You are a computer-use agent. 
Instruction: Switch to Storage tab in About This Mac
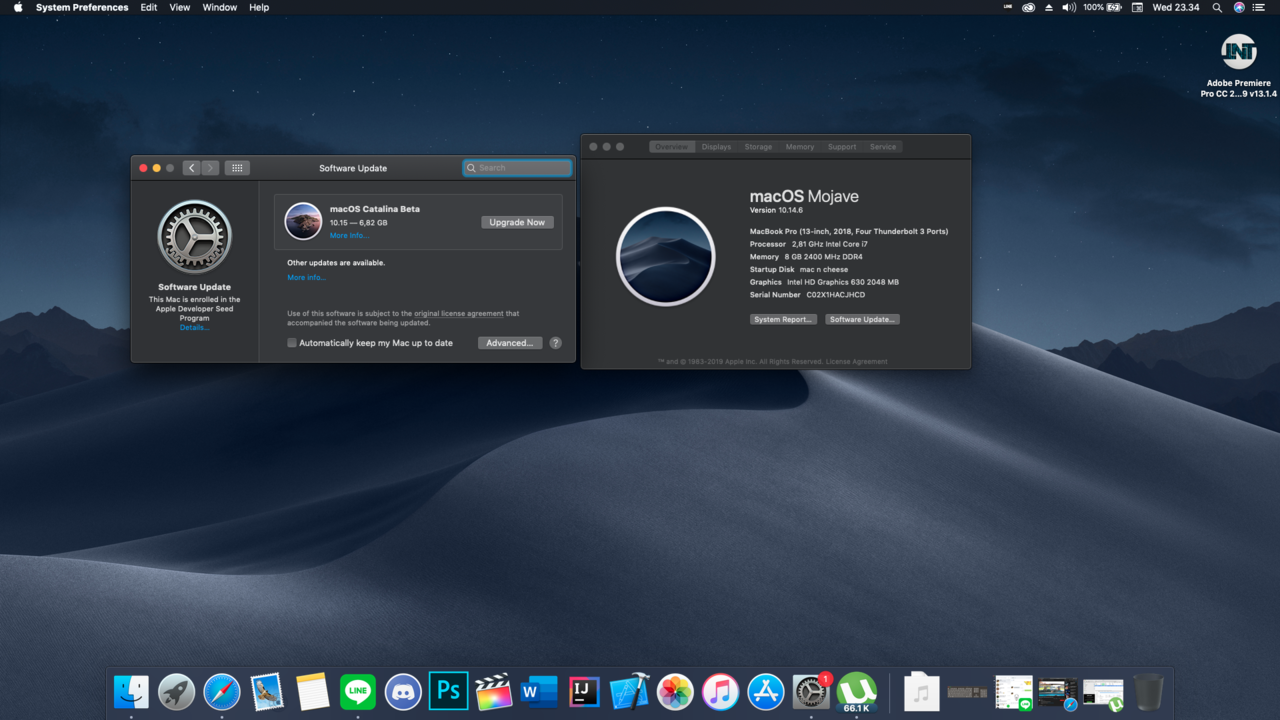pyautogui.click(x=758, y=147)
